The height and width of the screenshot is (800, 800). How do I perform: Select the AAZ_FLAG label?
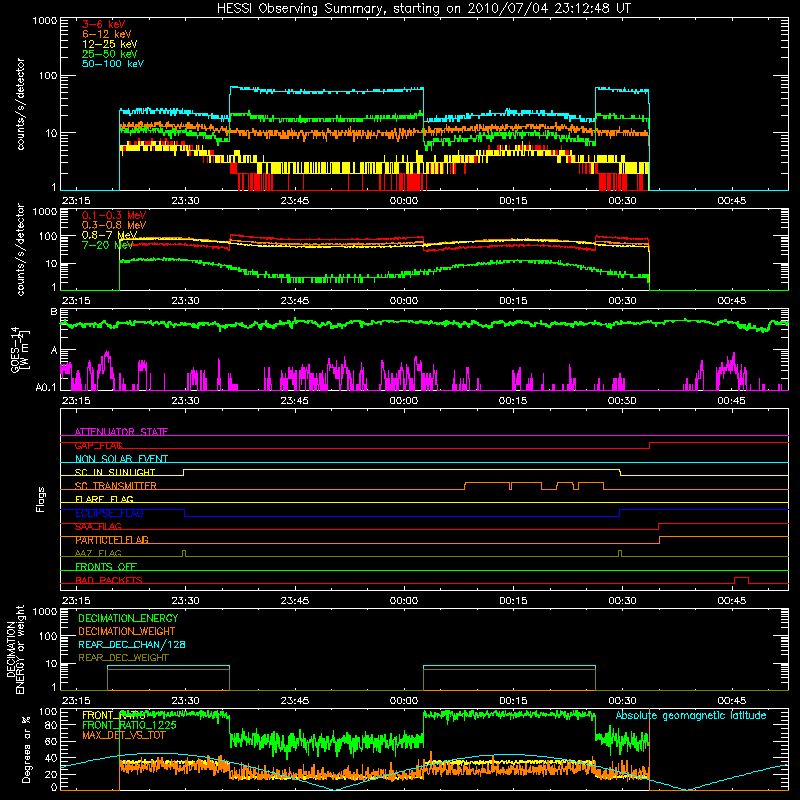pyautogui.click(x=98, y=553)
